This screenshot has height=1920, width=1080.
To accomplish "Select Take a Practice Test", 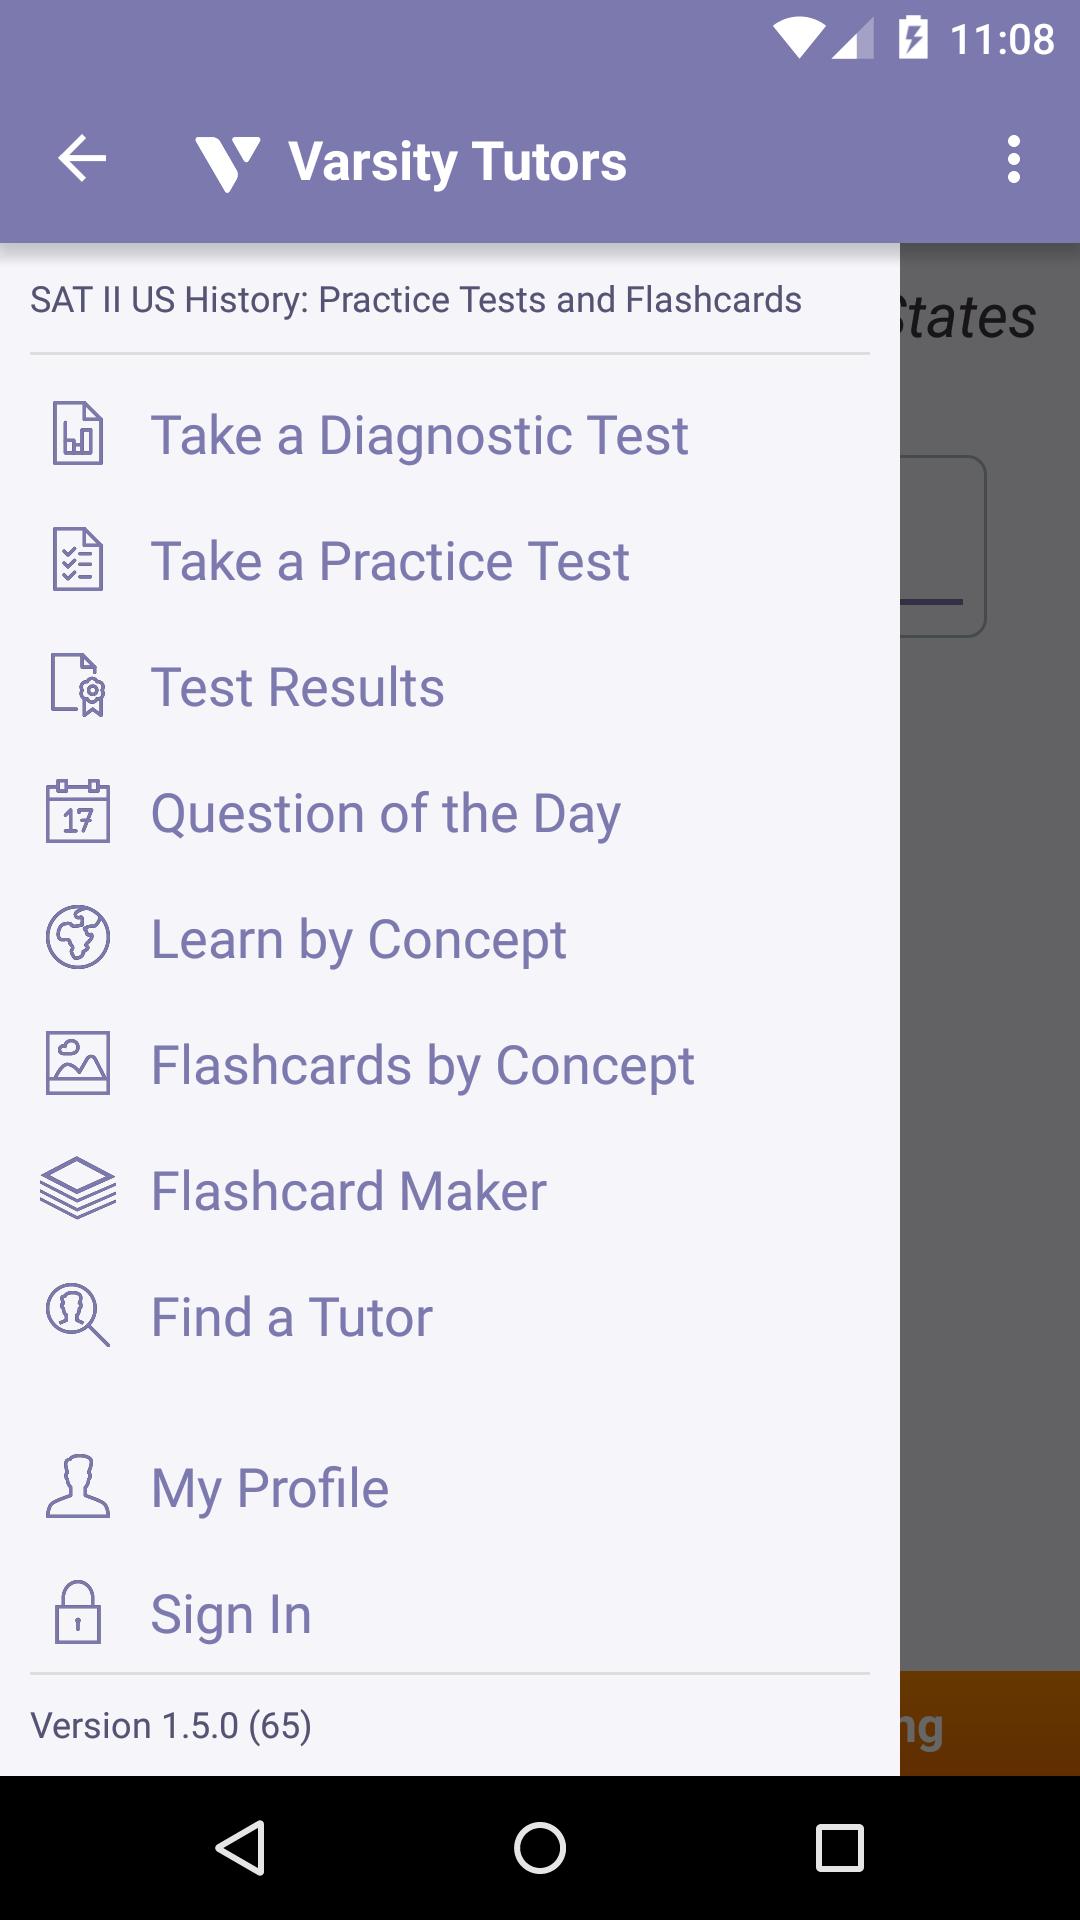I will click(390, 562).
